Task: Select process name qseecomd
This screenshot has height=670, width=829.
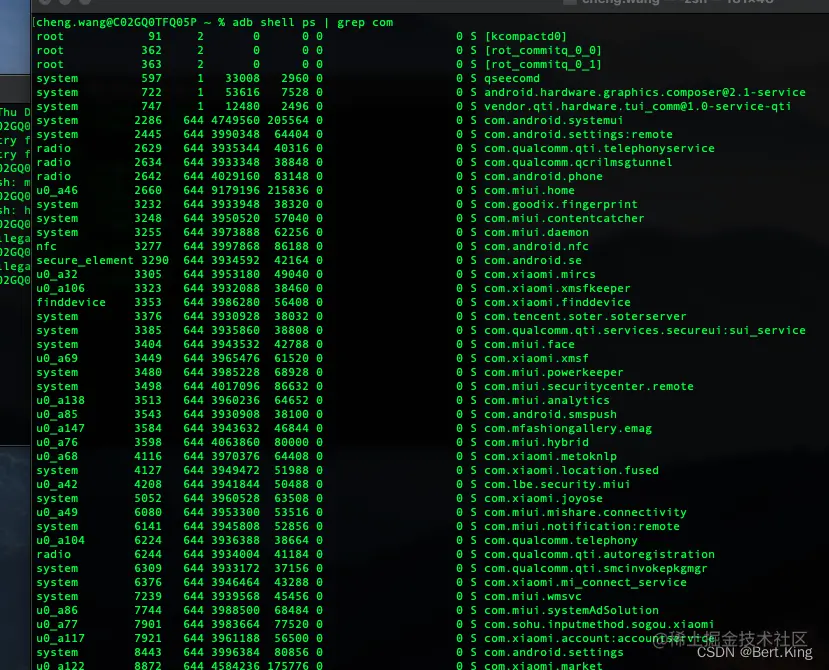Action: point(512,78)
